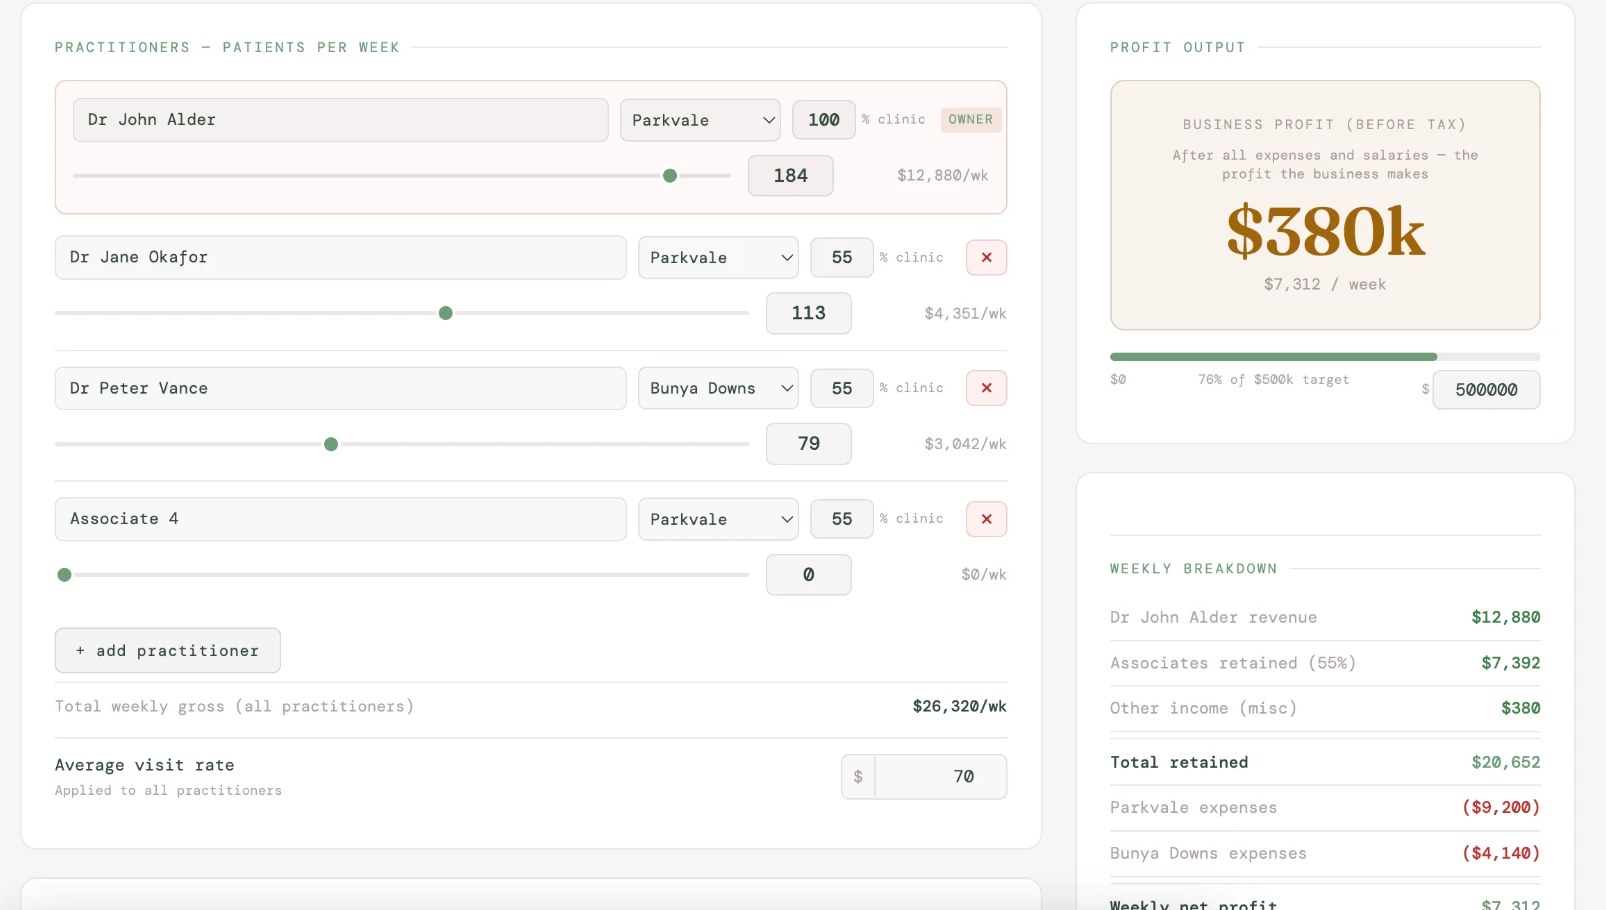1606x910 pixels.
Task: Click the average visit rate field showing 70
Action: 940,777
